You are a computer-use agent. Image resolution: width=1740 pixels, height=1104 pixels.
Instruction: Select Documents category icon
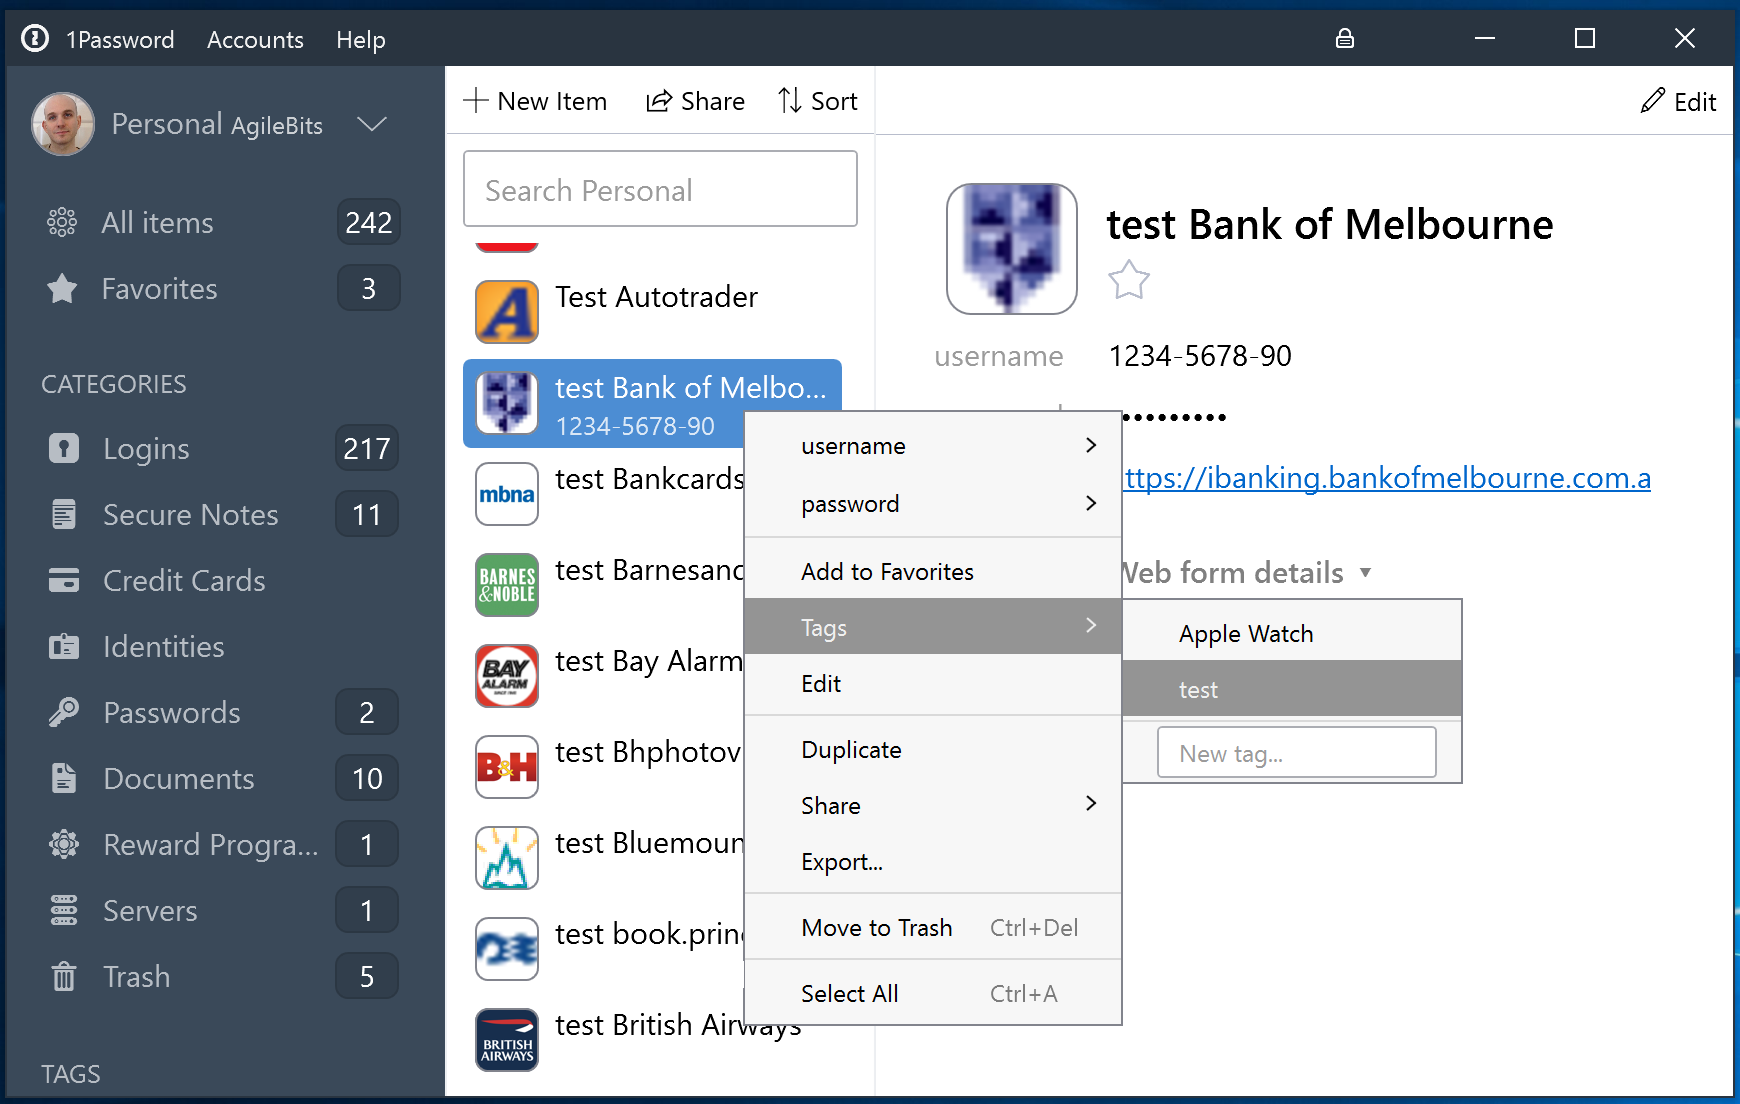[x=64, y=778]
